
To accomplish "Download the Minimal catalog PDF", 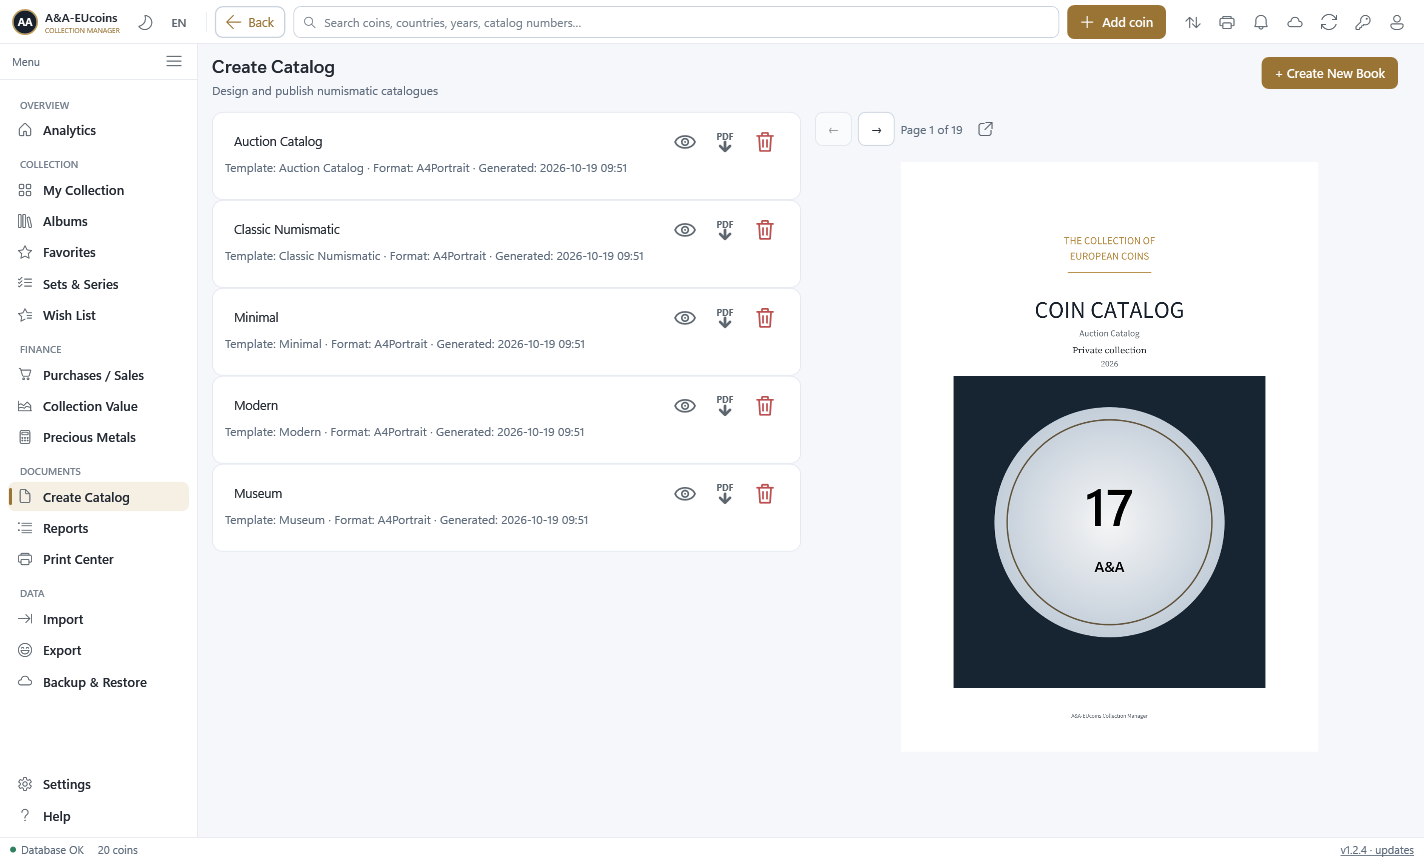I will click(725, 318).
